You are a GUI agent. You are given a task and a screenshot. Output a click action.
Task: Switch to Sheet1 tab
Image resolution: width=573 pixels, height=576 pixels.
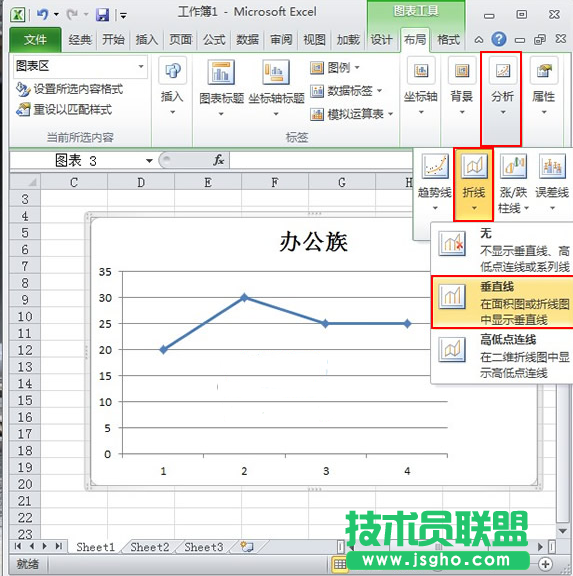click(96, 547)
